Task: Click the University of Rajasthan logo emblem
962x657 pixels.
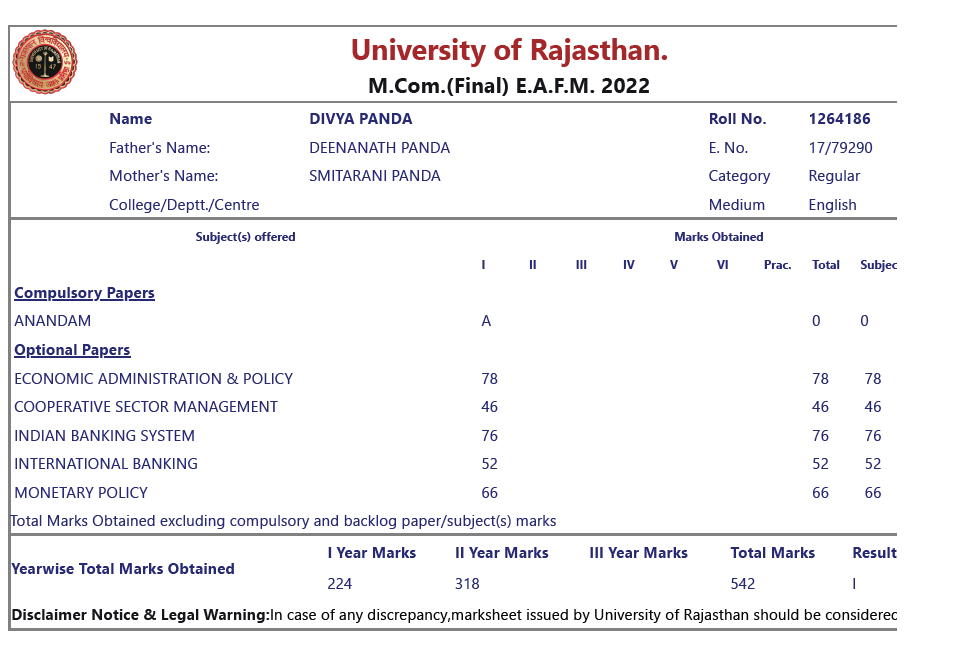Action: 45,62
